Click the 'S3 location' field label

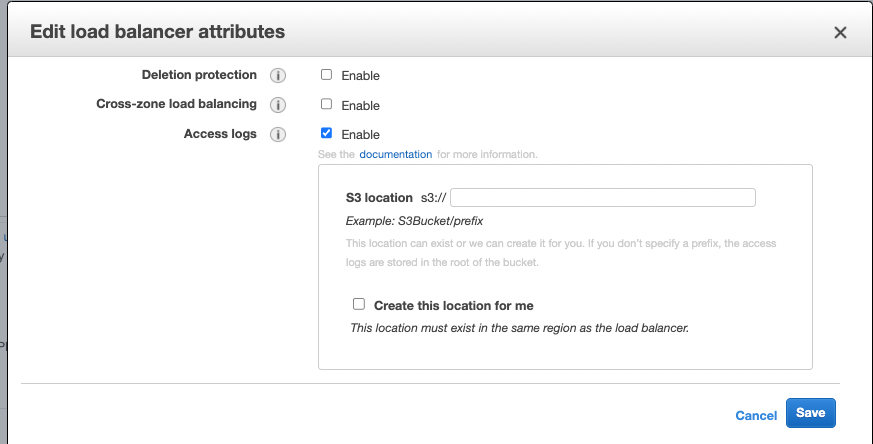(x=378, y=198)
